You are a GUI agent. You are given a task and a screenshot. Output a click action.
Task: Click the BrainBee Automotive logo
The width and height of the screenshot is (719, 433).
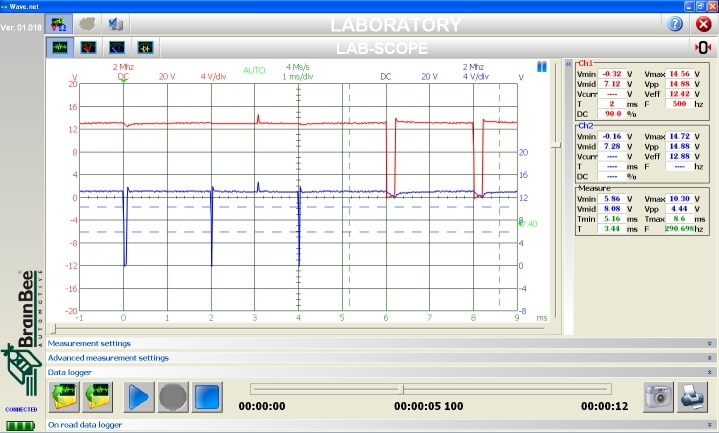coord(23,333)
